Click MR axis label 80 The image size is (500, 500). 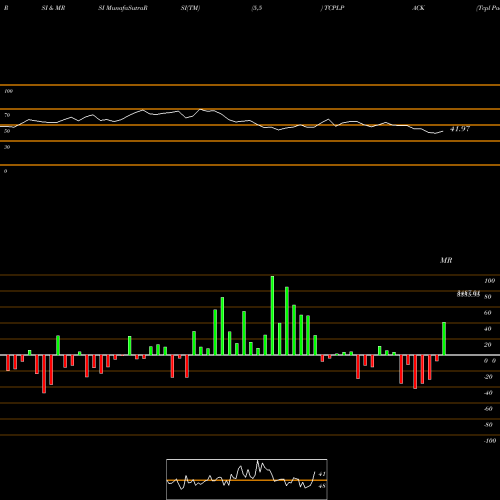click(x=488, y=297)
